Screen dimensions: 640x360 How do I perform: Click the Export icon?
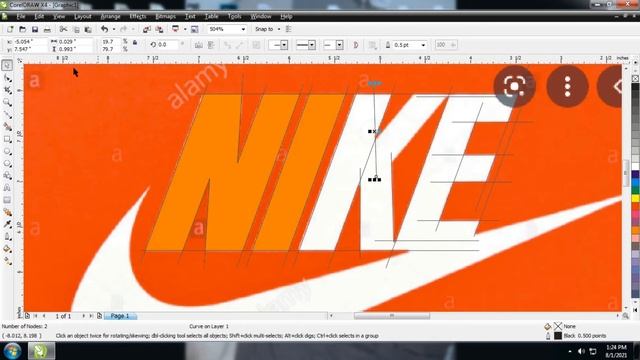tap(160, 29)
